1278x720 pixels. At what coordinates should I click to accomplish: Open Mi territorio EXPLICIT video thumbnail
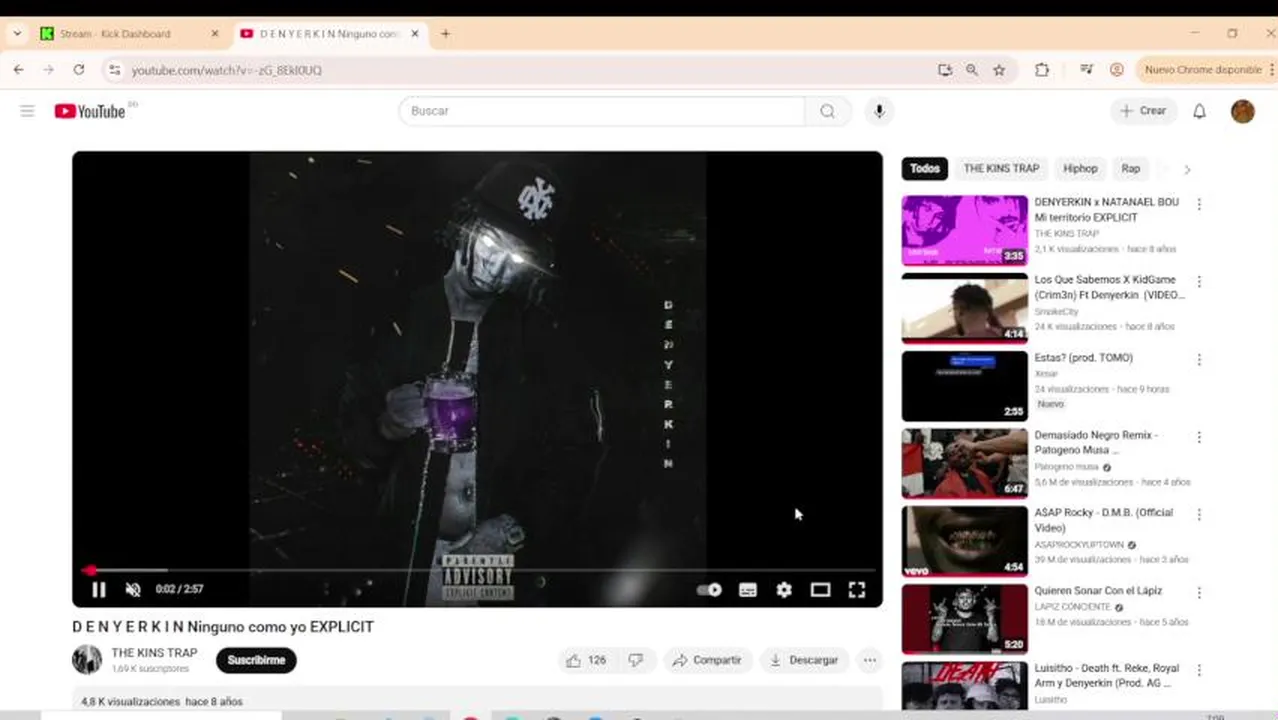(x=964, y=230)
